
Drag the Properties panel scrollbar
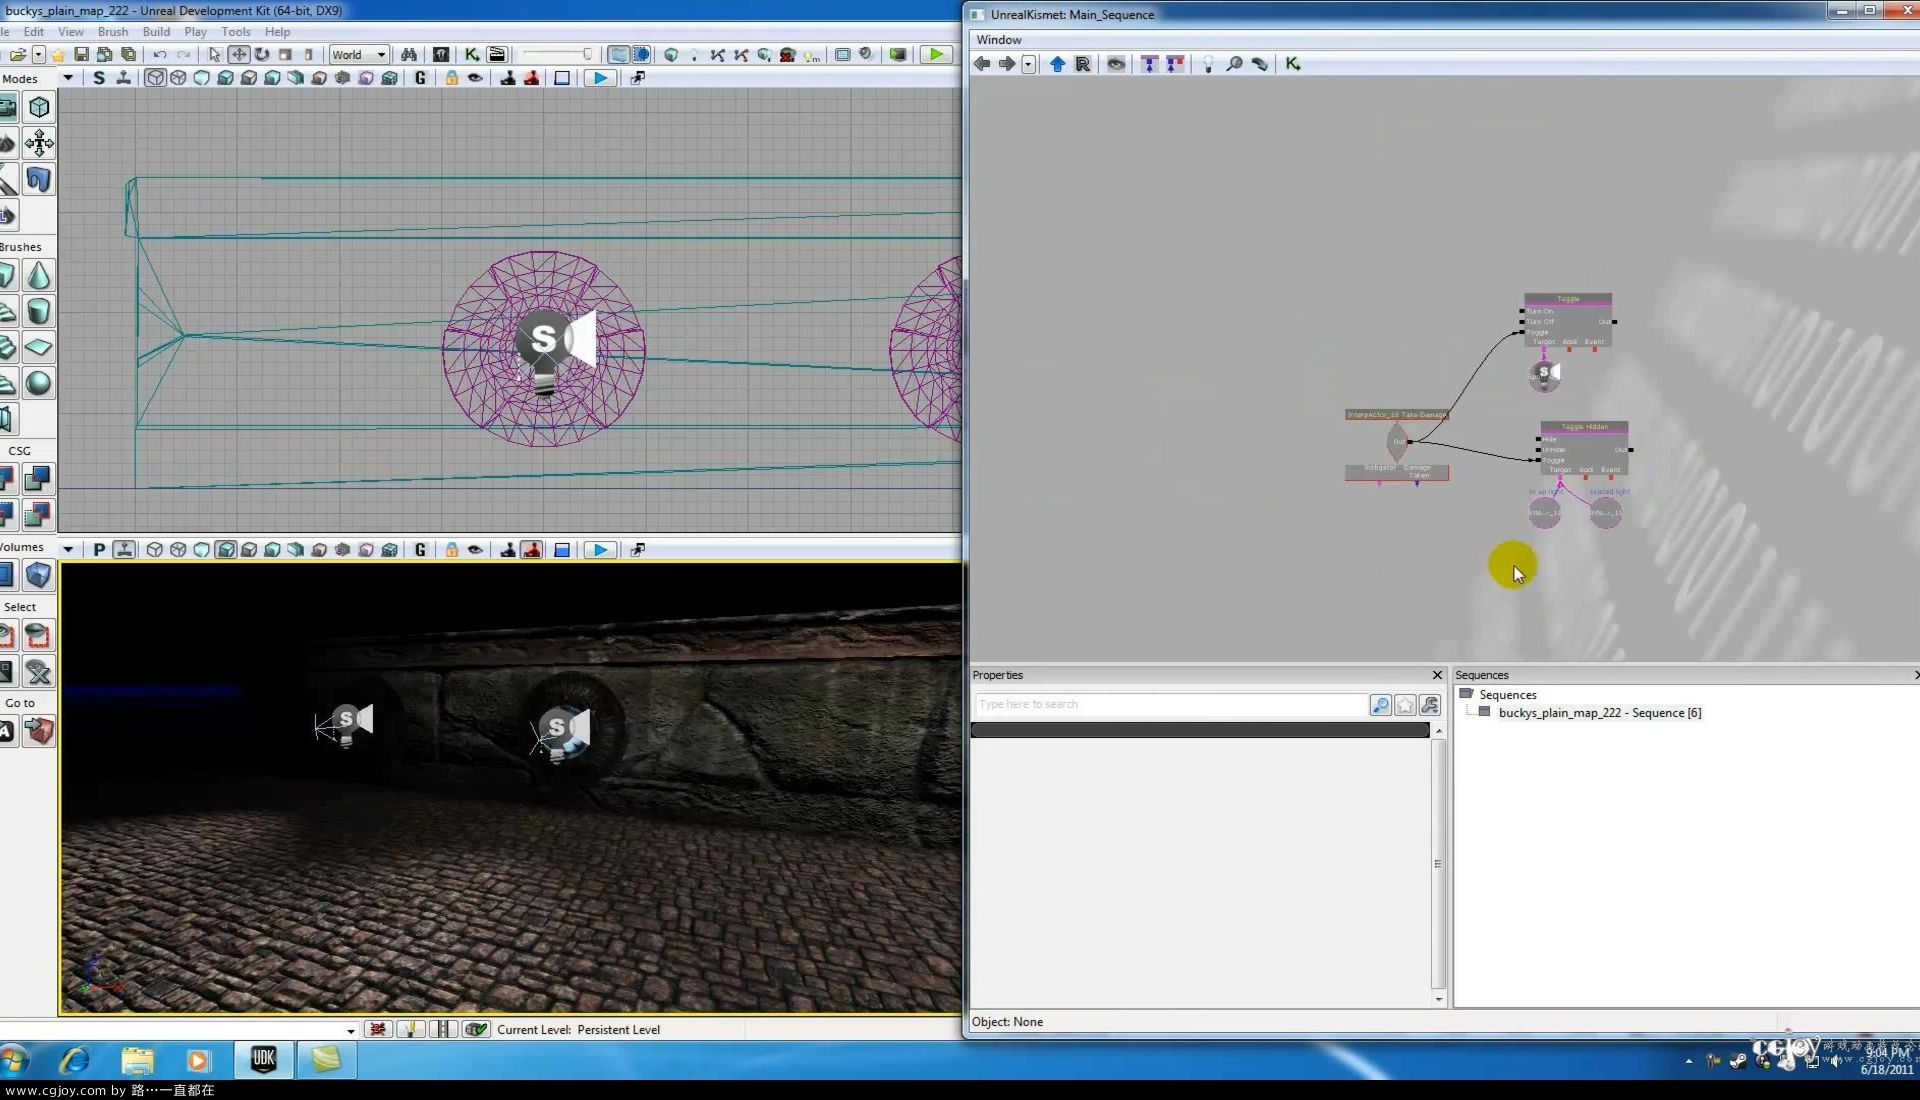pos(1439,864)
